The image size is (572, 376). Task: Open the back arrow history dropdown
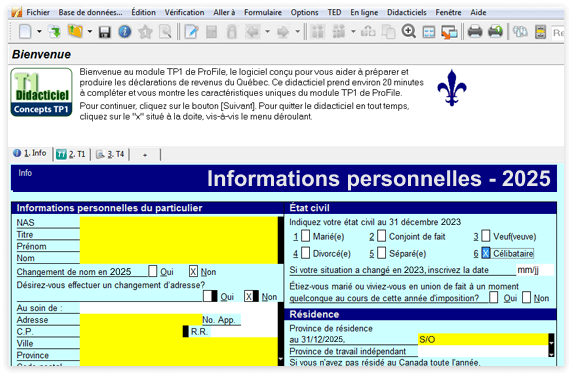coord(267,32)
